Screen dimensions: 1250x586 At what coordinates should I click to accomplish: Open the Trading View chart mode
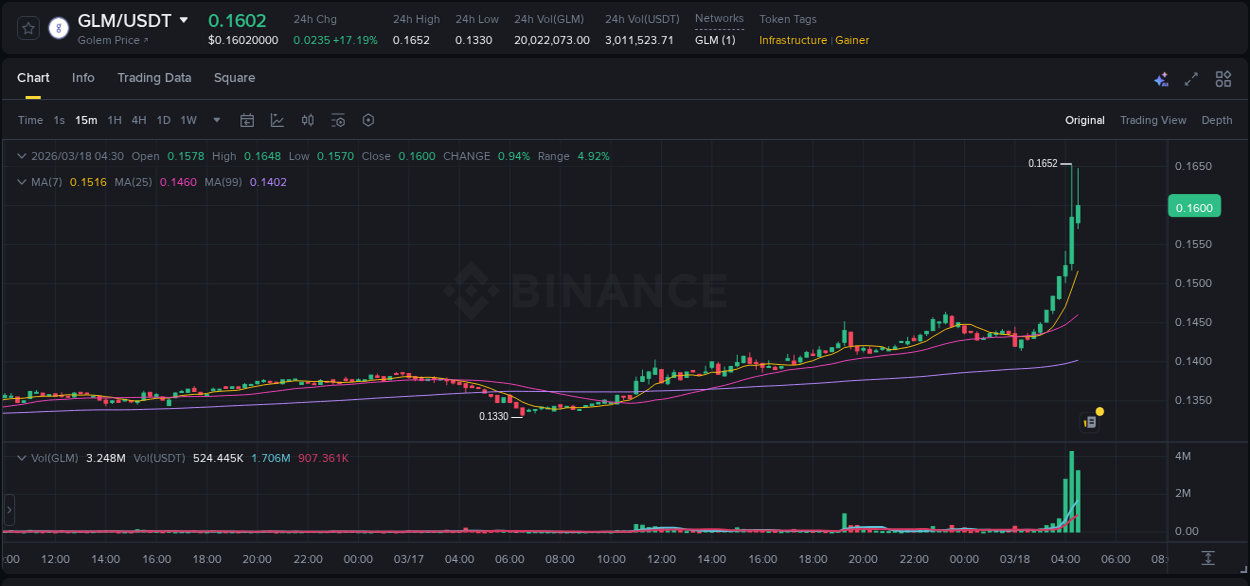pyautogui.click(x=1153, y=120)
